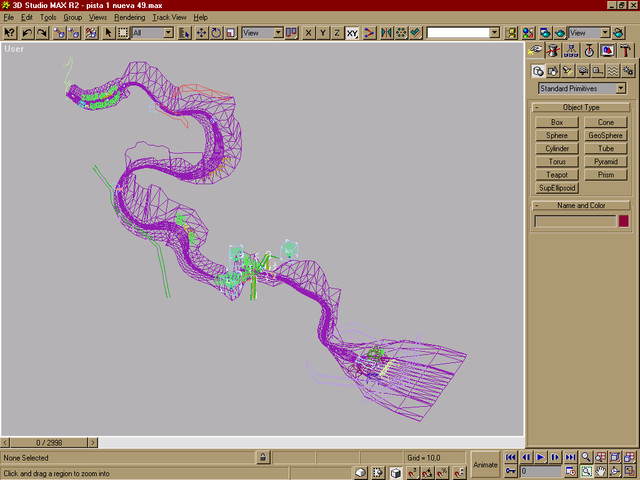
Task: Activate Bind to Space Warp tool
Action: [91, 33]
